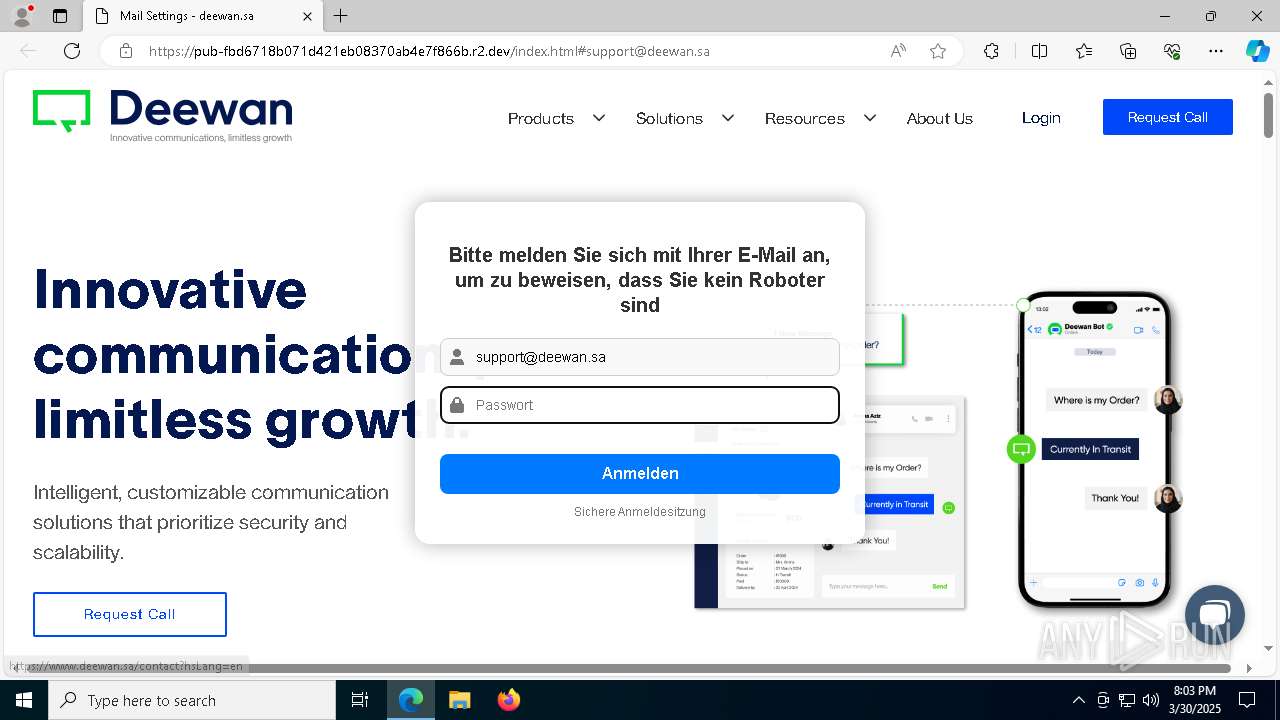The height and width of the screenshot is (720, 1280).
Task: Open the Solutions menu
Action: point(669,118)
